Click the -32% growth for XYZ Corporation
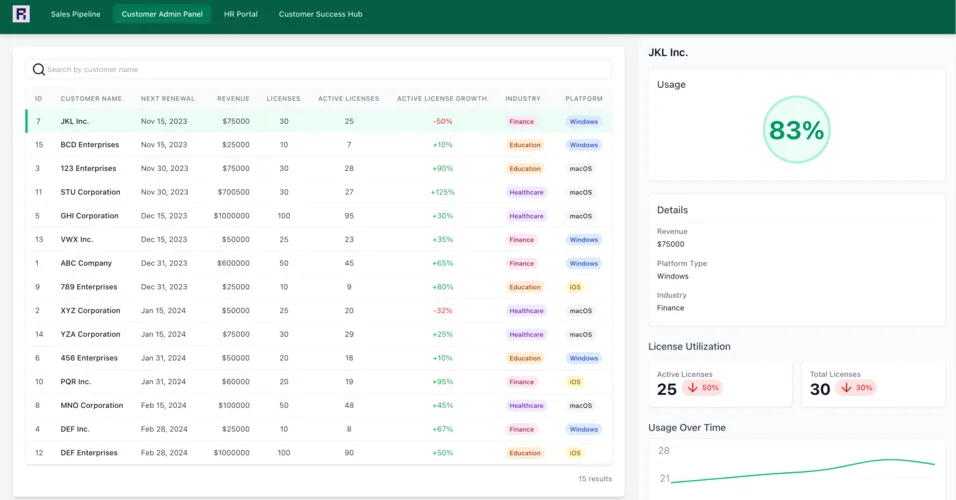The height and width of the screenshot is (500, 956). click(x=443, y=310)
